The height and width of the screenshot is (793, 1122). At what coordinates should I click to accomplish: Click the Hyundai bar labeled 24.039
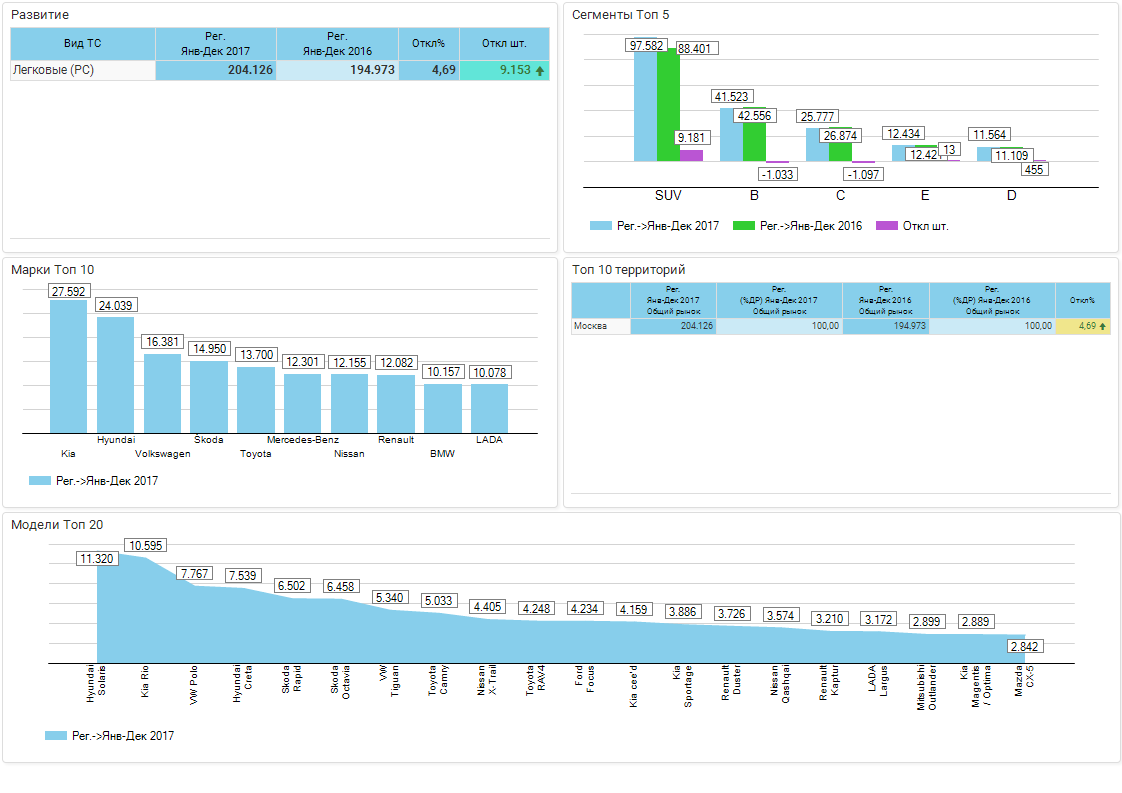click(x=115, y=374)
